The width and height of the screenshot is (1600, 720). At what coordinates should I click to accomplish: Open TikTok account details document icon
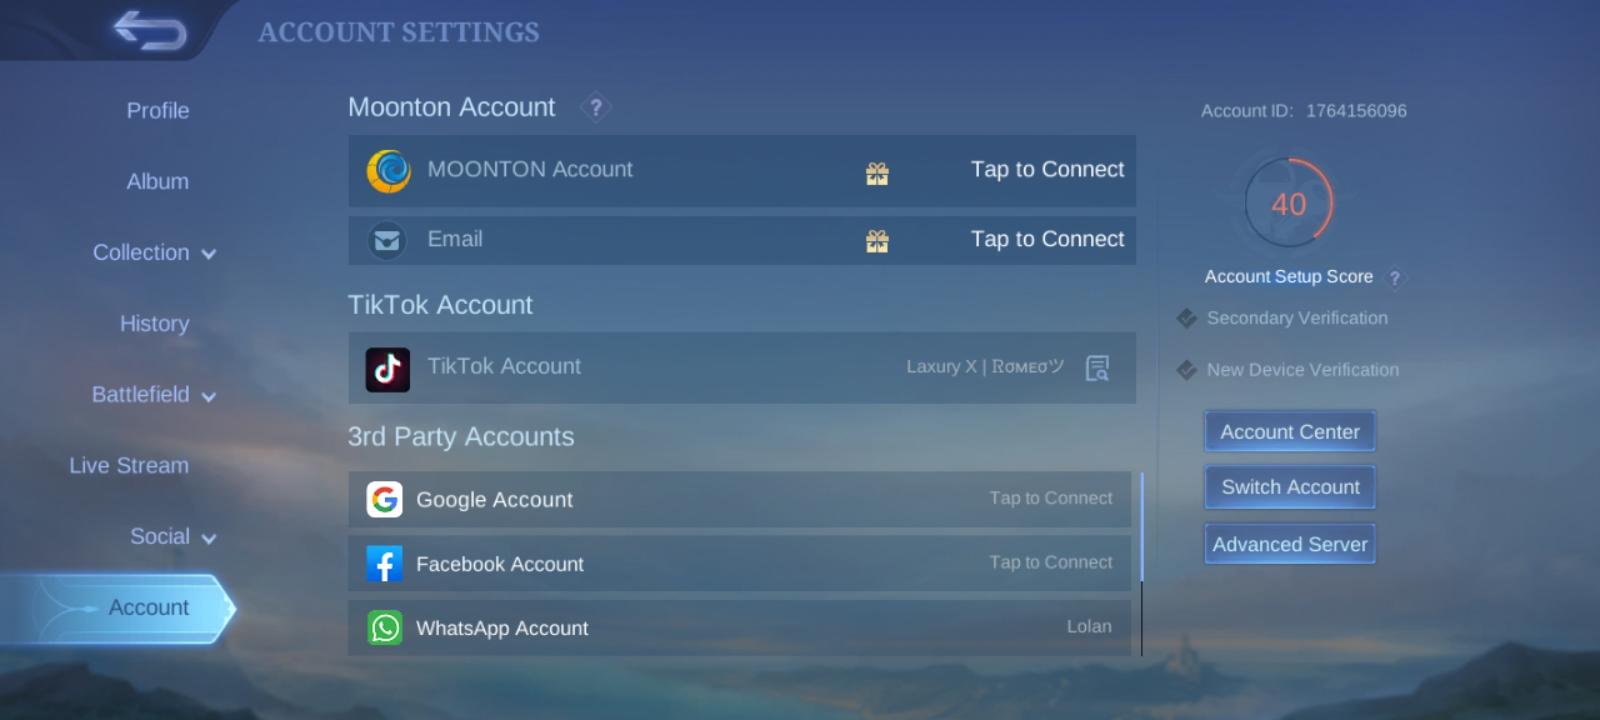point(1097,368)
